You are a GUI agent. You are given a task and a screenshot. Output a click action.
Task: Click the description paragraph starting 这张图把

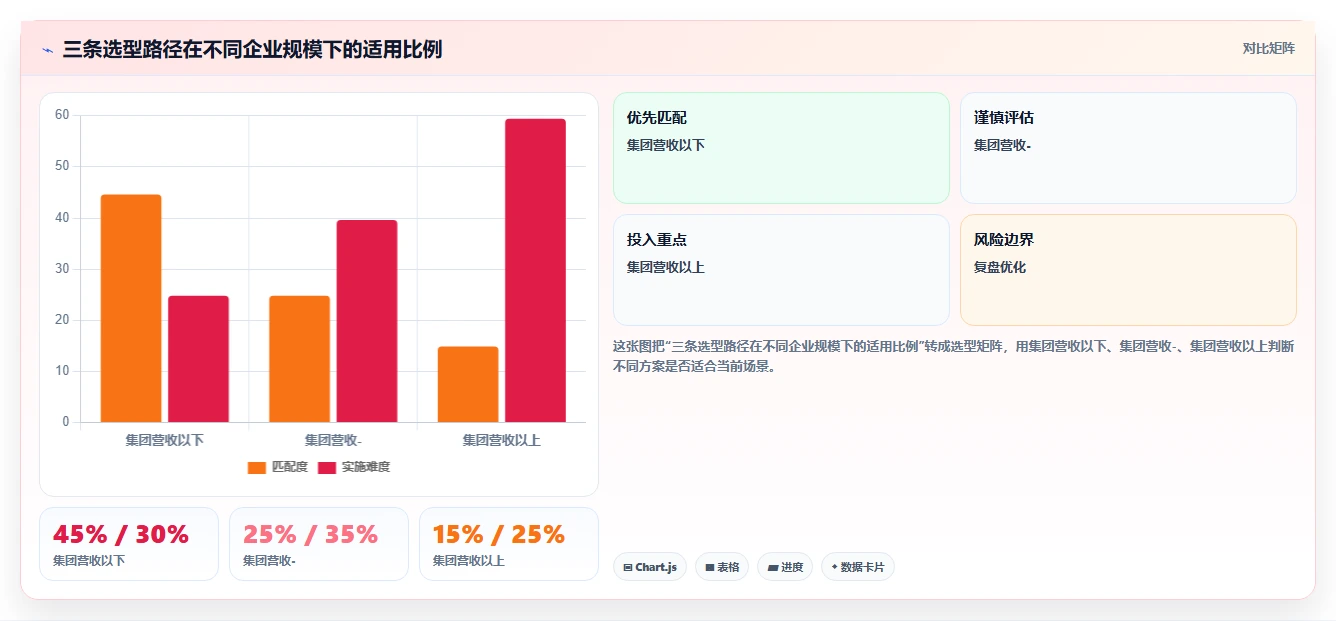pos(954,356)
